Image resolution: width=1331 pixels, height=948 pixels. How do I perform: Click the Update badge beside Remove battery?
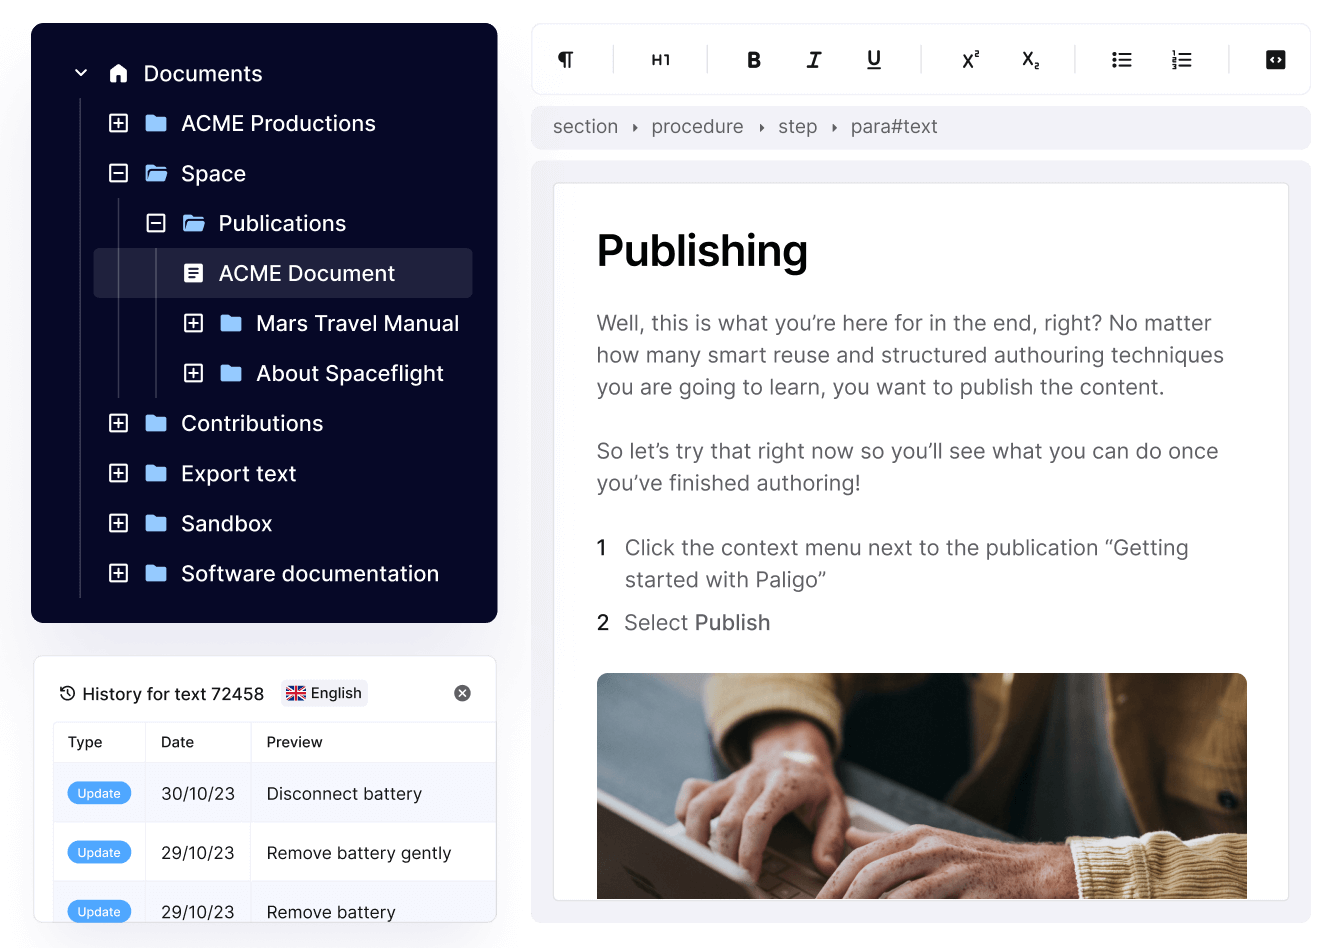tap(99, 911)
